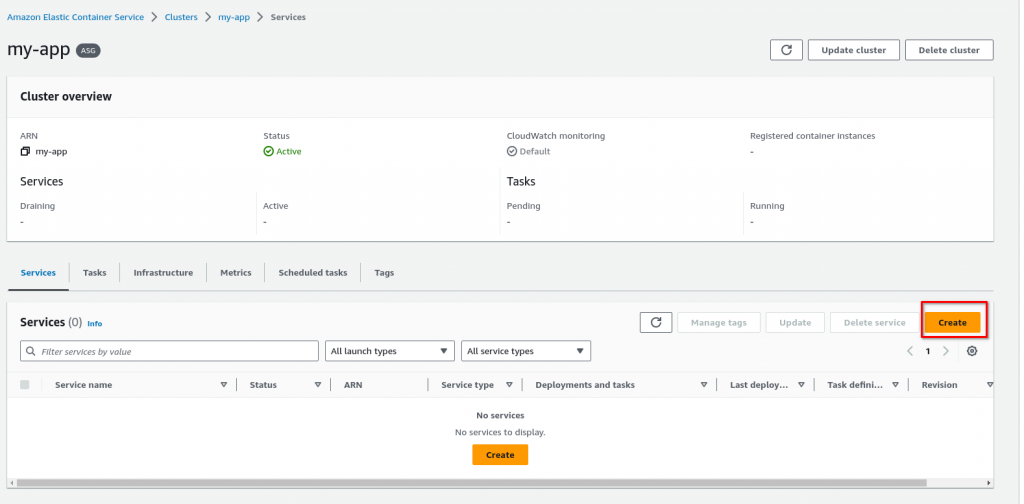Switch to the Tasks tab
The height and width of the screenshot is (504, 1024).
coord(95,273)
